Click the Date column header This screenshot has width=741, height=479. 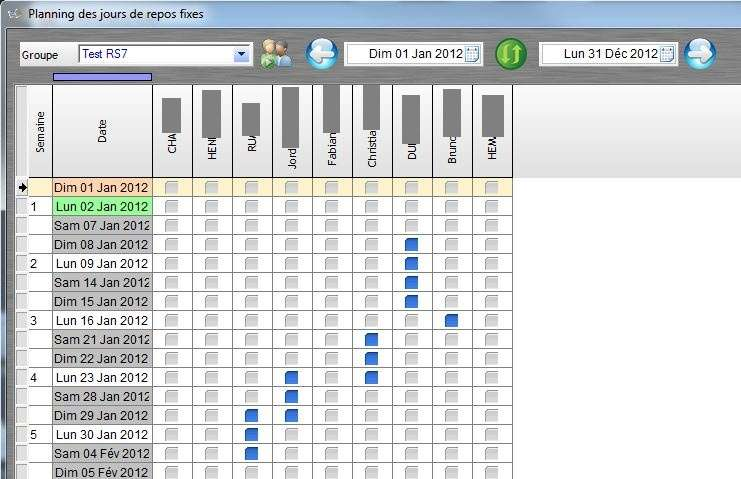click(102, 131)
